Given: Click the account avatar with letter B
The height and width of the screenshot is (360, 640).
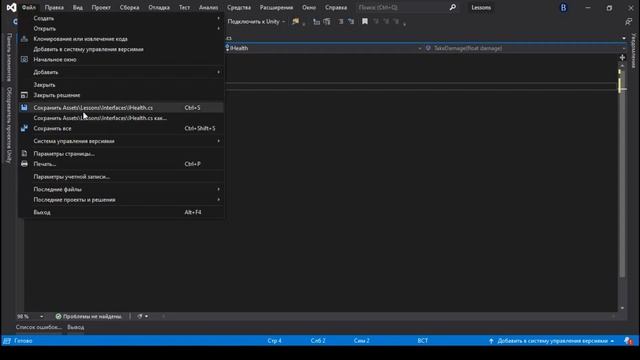Looking at the screenshot, I should [x=564, y=8].
